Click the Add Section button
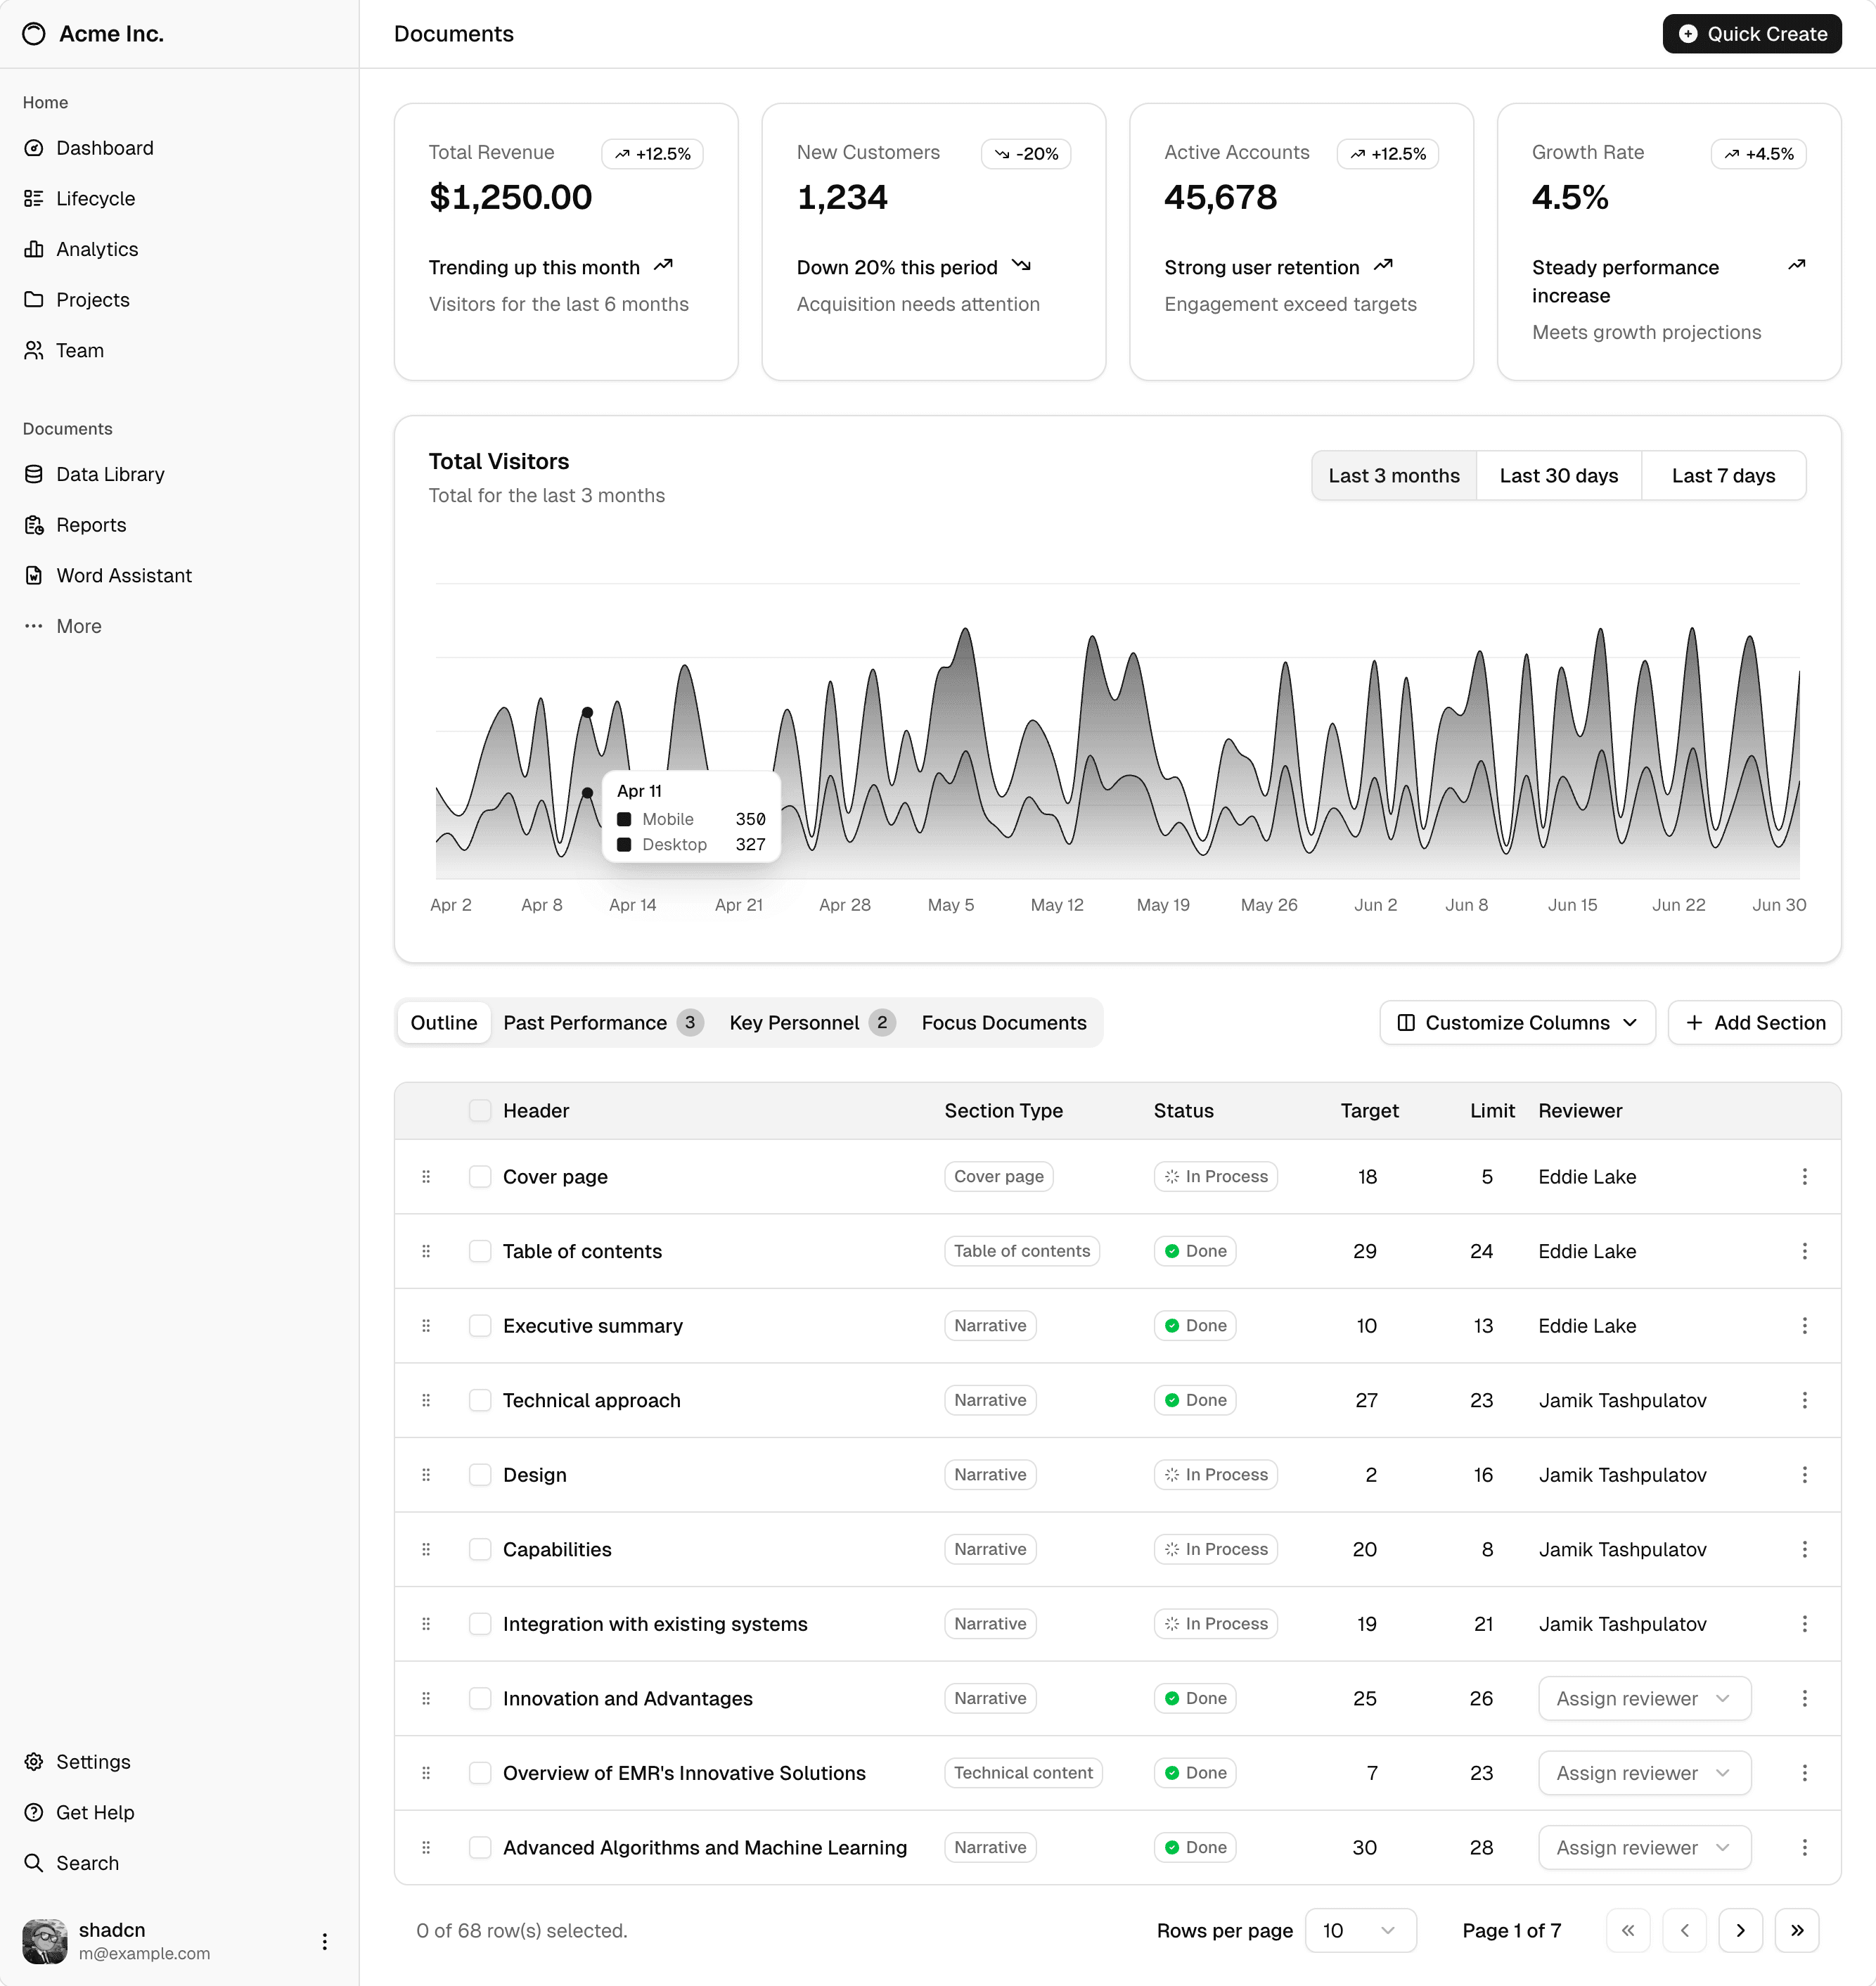Screen dimensions: 1876x1986 (1754, 1022)
